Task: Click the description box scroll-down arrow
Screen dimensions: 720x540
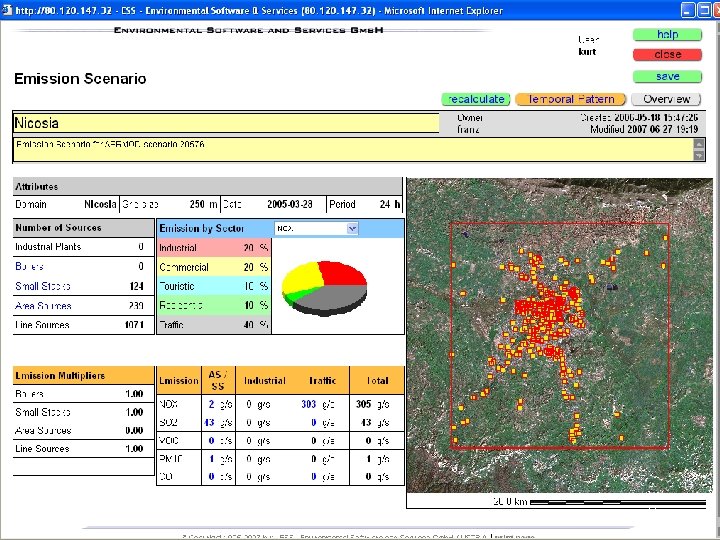Action: [x=700, y=155]
